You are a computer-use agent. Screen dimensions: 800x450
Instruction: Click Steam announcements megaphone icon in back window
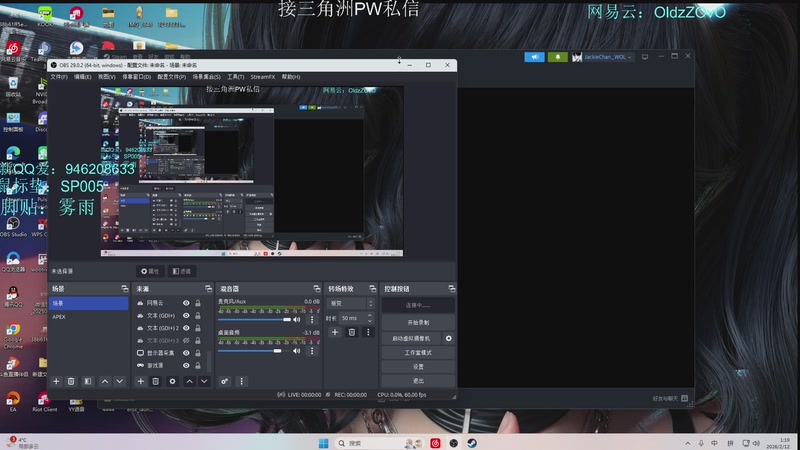point(534,57)
